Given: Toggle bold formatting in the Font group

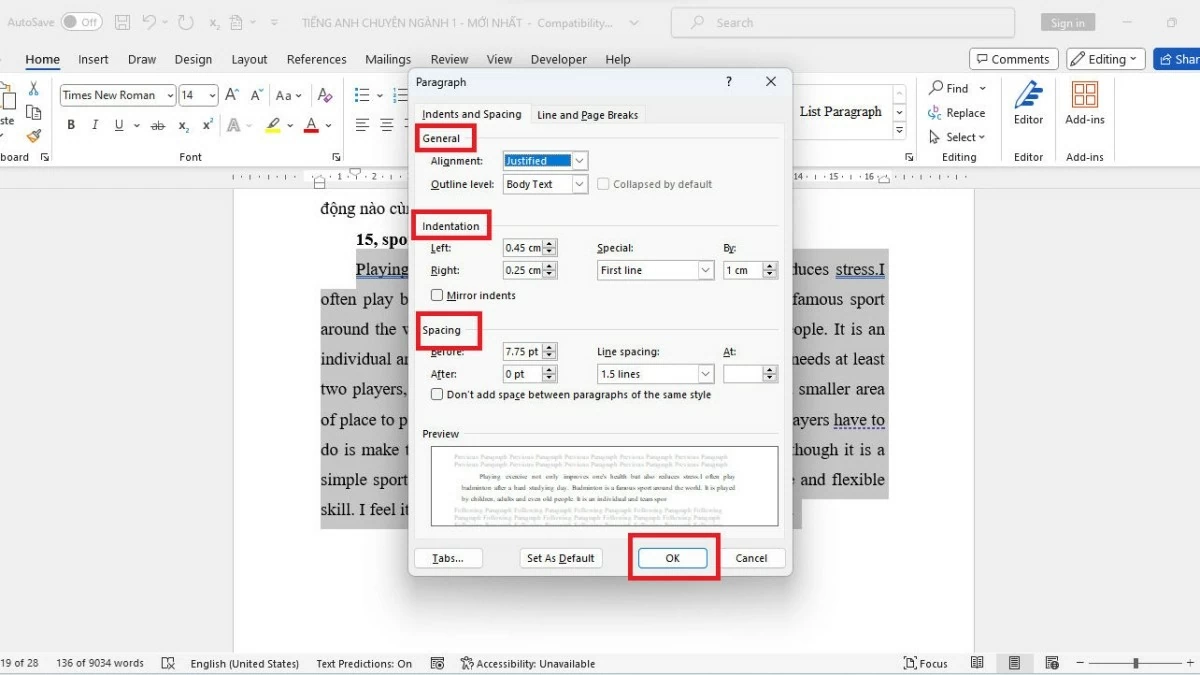Looking at the screenshot, I should click(70, 124).
